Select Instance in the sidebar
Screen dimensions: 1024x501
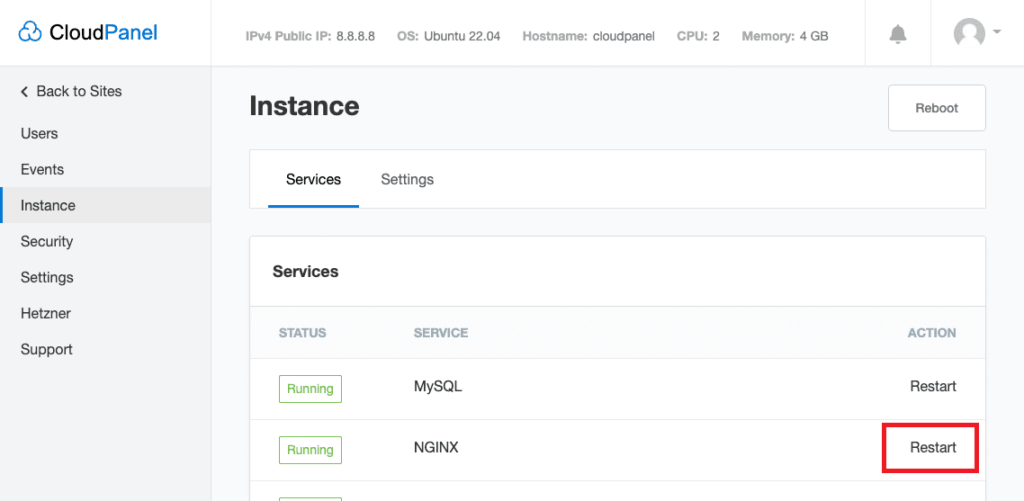pos(48,205)
